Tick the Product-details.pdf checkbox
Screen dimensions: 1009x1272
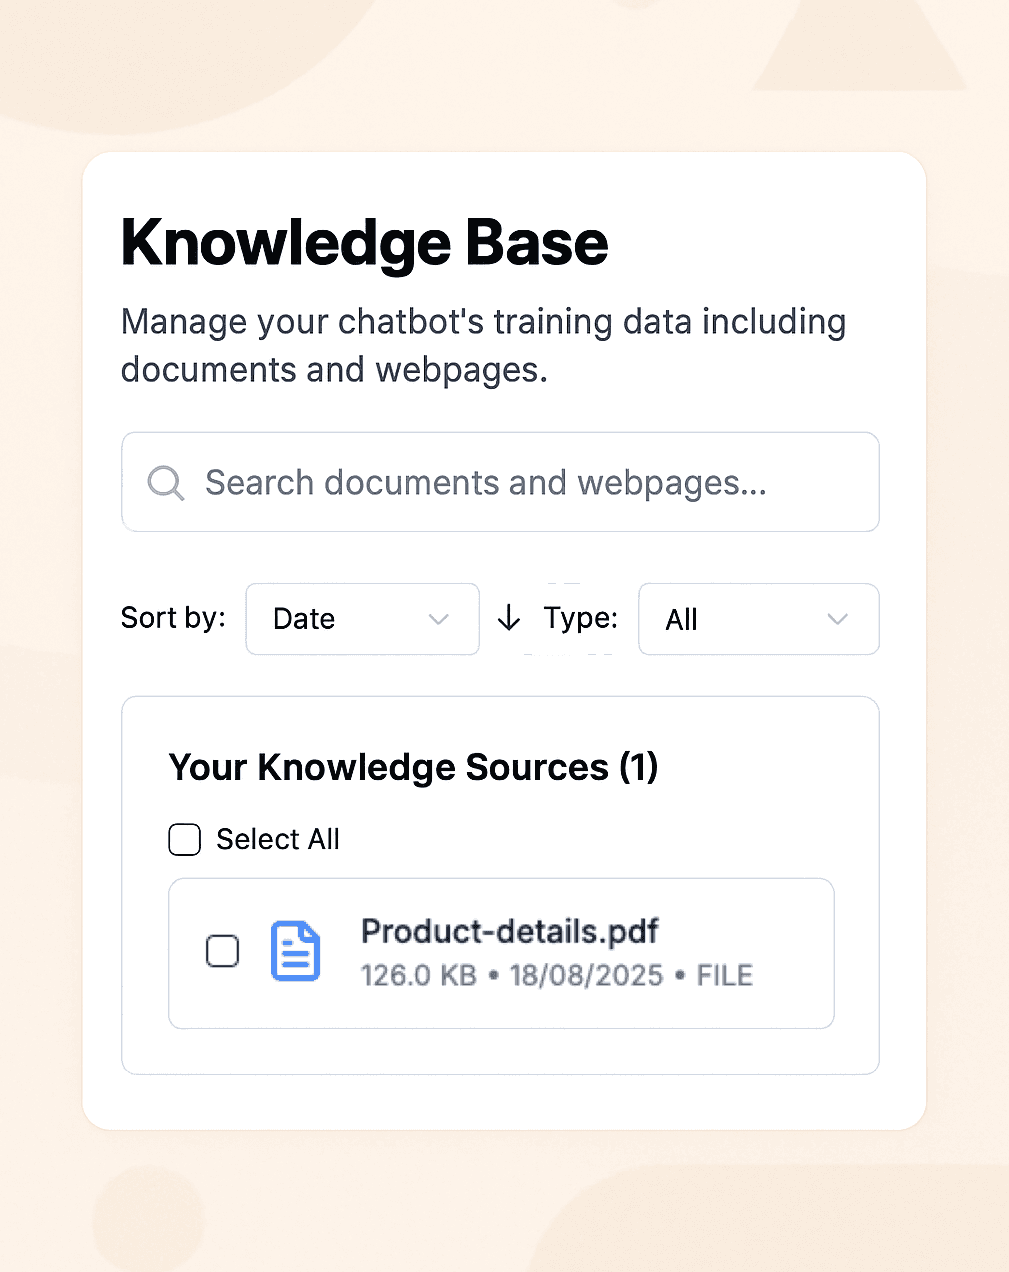pyautogui.click(x=222, y=951)
